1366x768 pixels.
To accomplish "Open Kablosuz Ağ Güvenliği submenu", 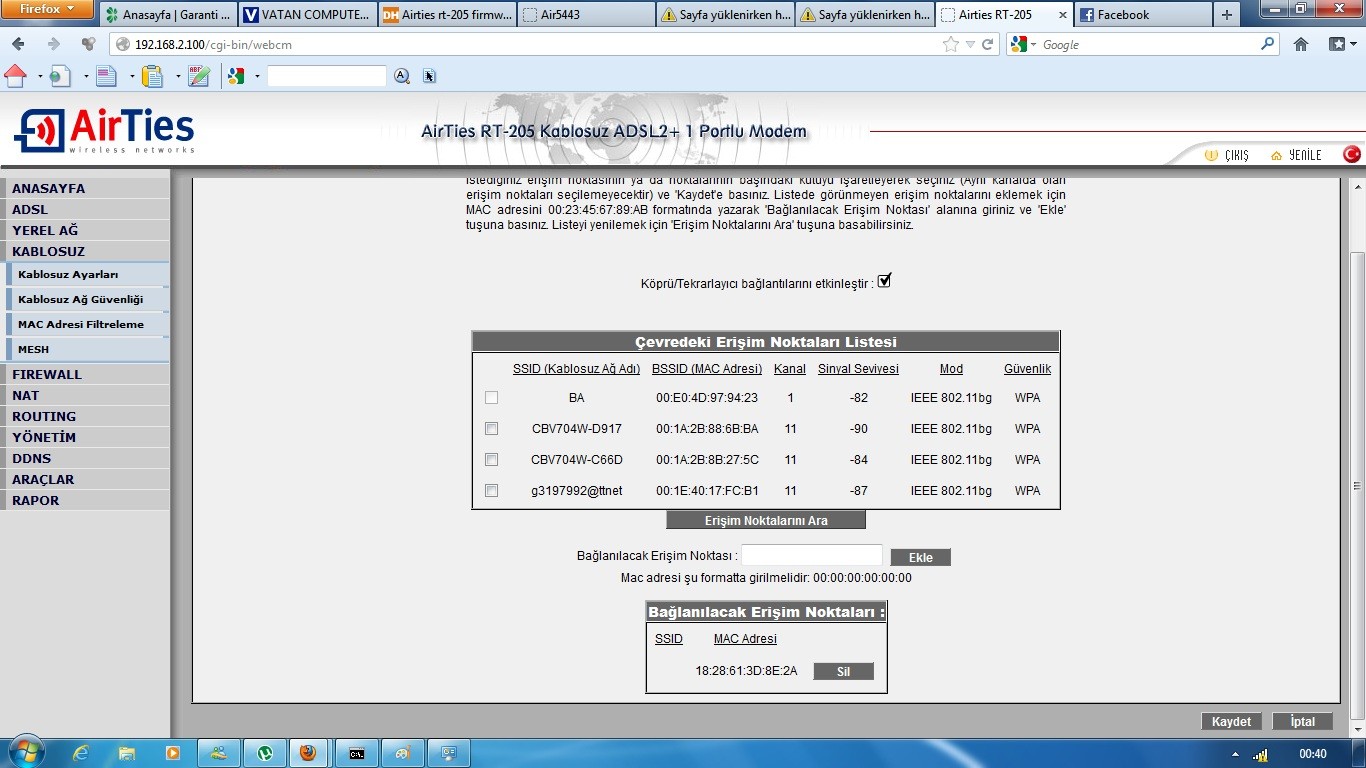I will (x=88, y=299).
